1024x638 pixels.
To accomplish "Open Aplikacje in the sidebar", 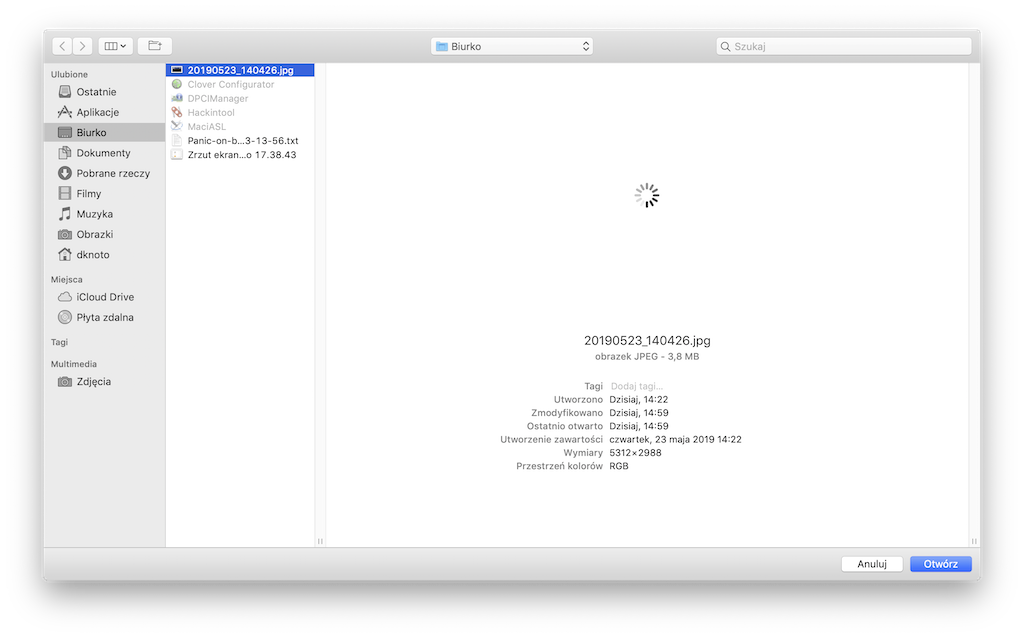I will (104, 112).
